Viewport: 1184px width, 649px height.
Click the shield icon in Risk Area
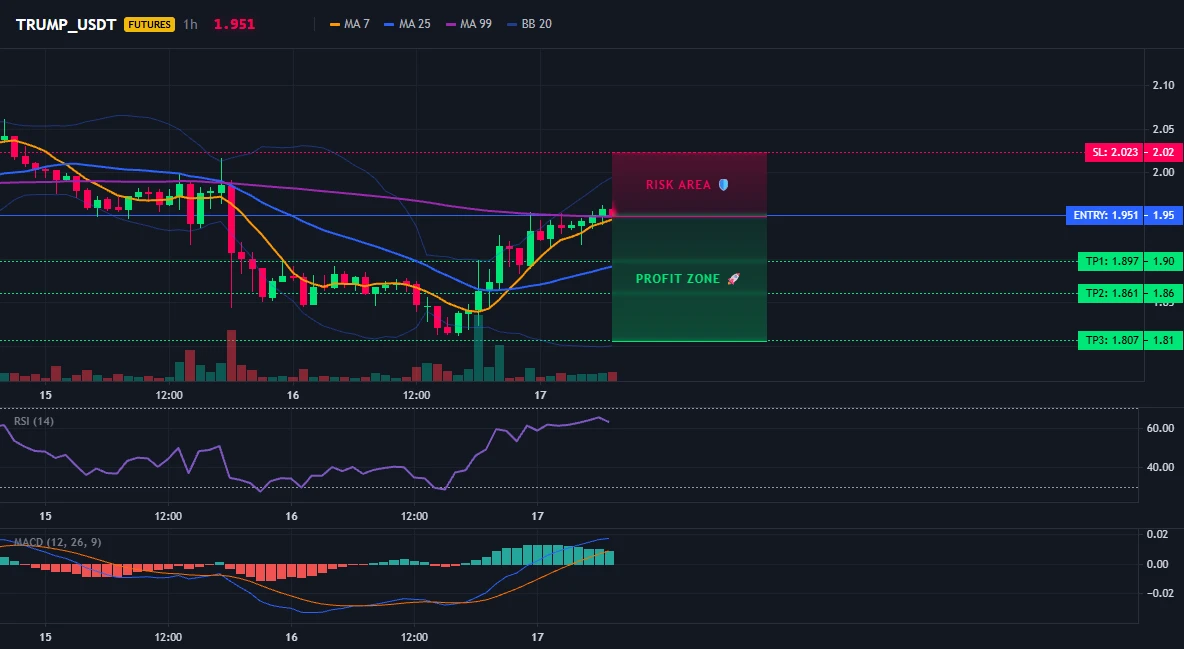723,184
